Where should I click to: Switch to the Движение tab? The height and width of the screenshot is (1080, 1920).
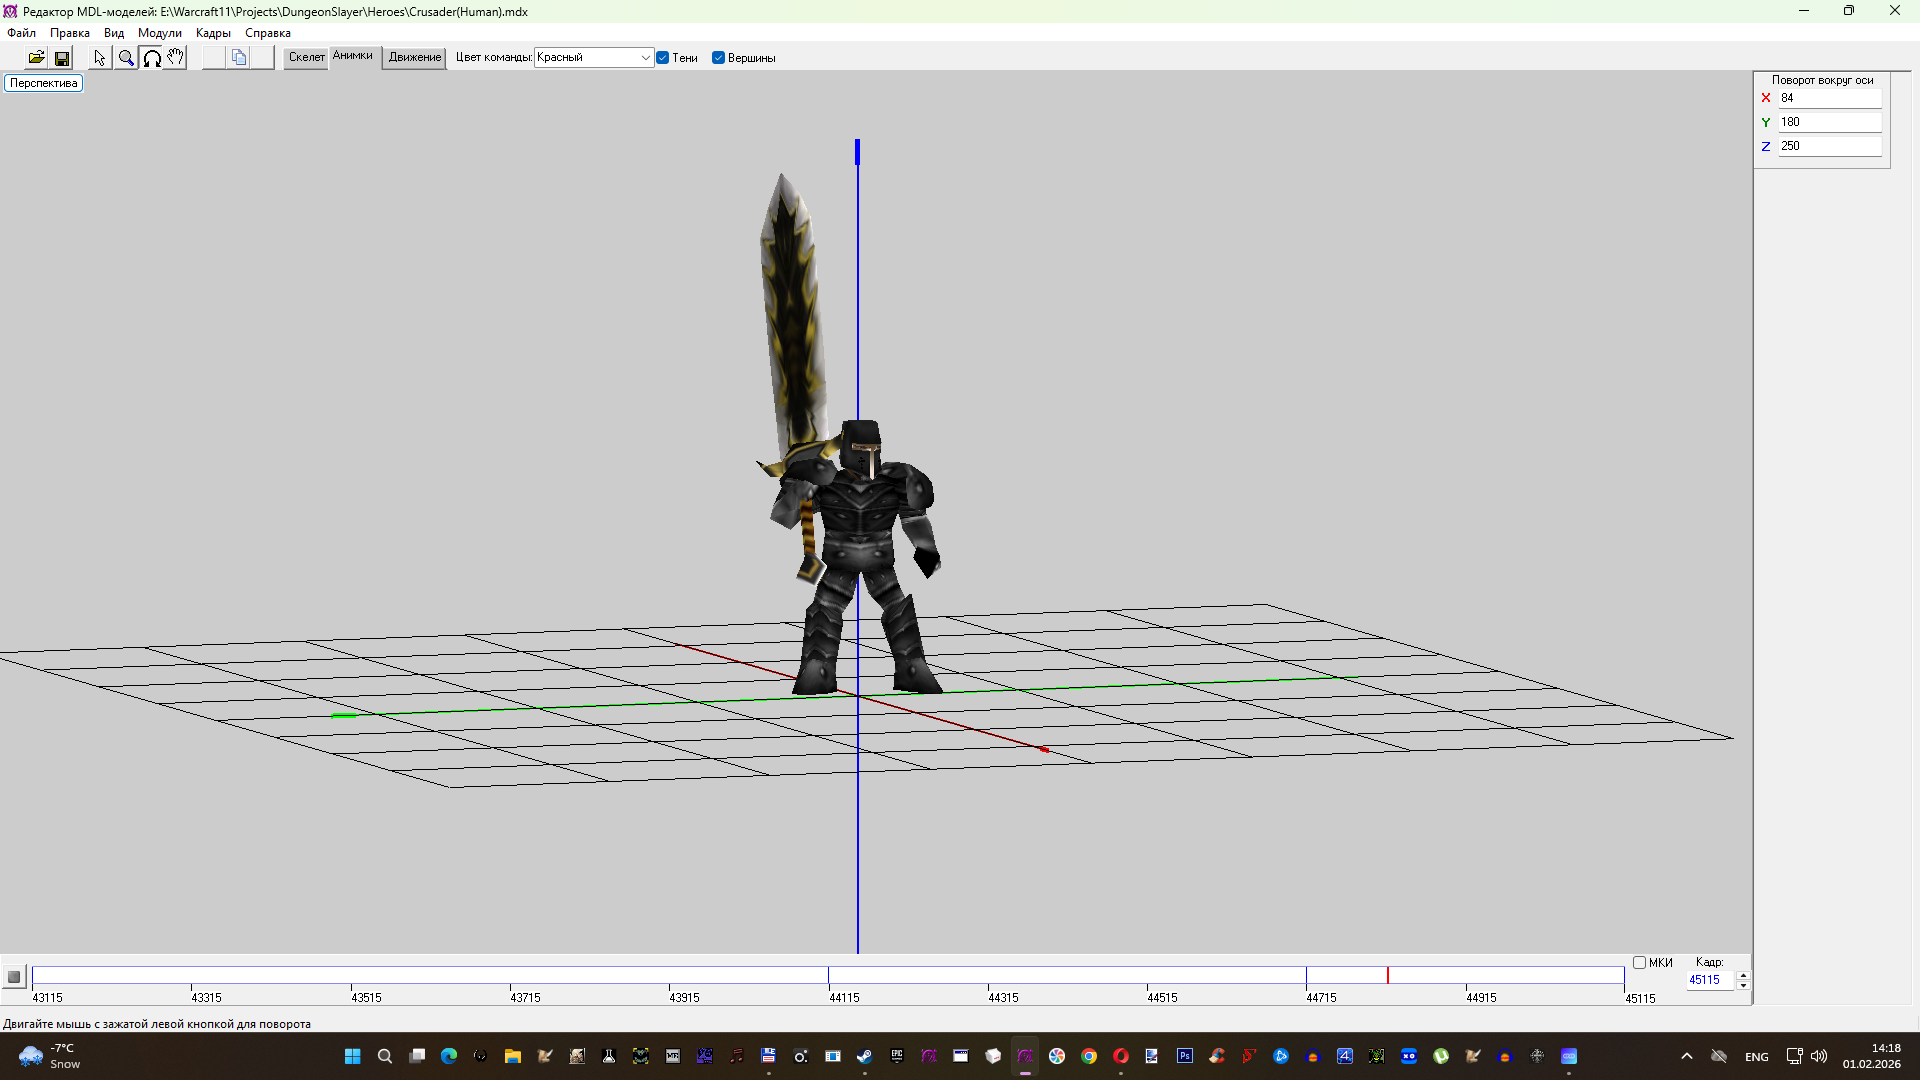tap(415, 58)
